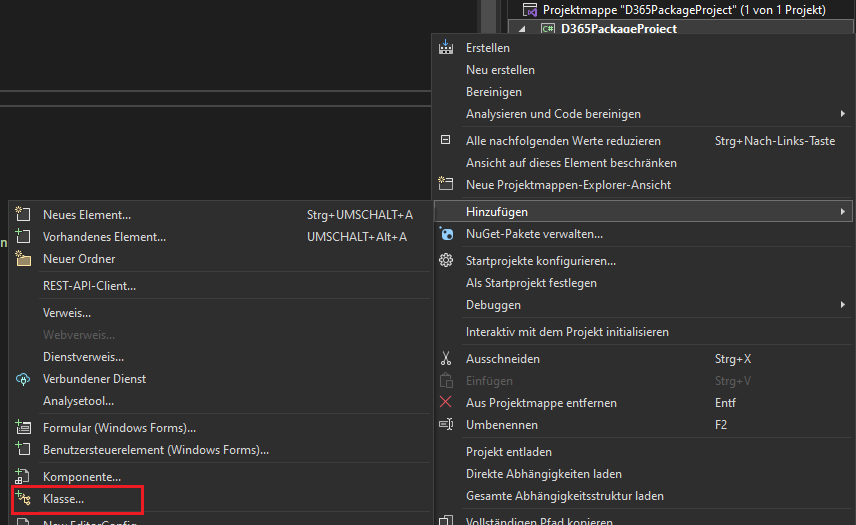856x525 pixels.
Task: Click the Formular (Windows Forms) icon
Action: tap(23, 427)
